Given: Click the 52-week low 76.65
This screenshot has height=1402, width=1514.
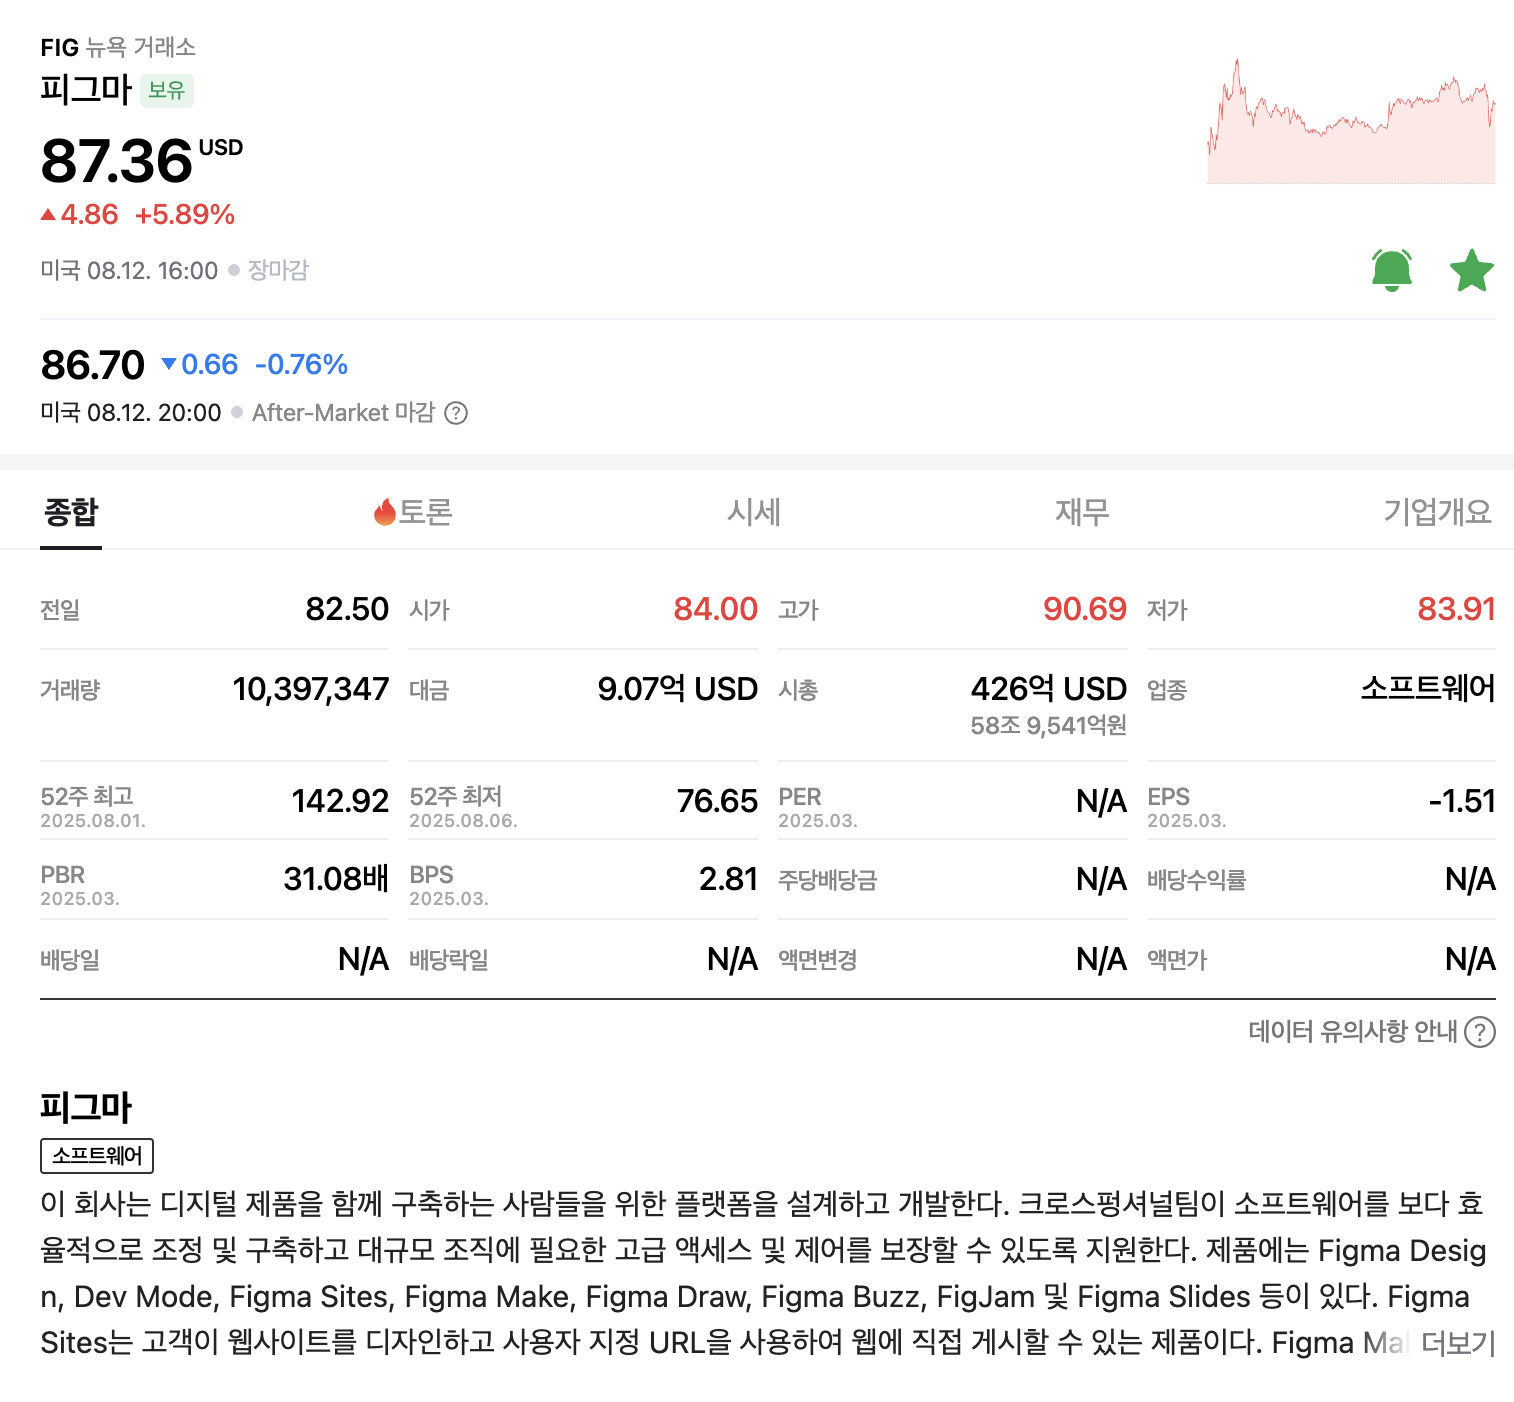Looking at the screenshot, I should pyautogui.click(x=717, y=801).
